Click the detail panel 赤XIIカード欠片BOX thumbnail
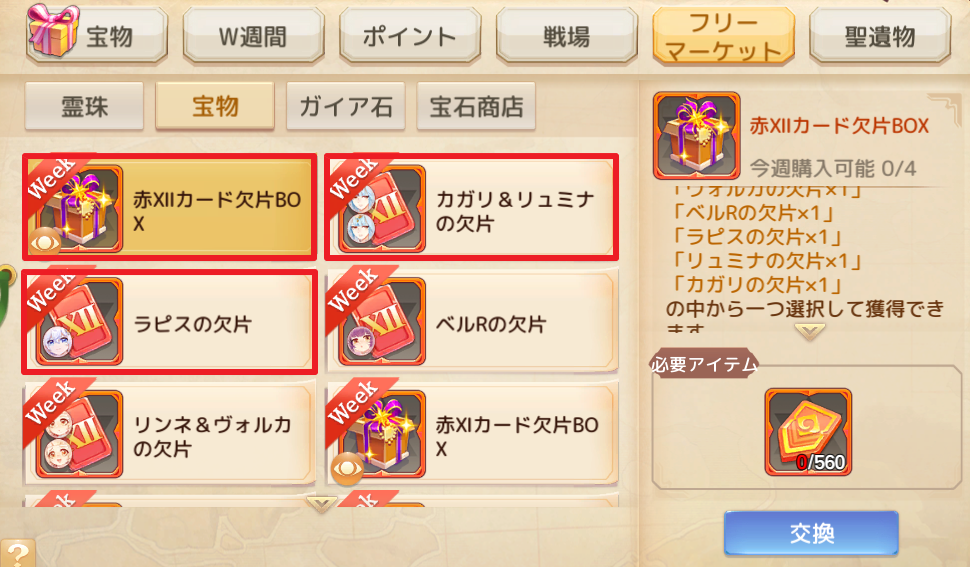Viewport: 970px width, 567px height. (x=697, y=135)
